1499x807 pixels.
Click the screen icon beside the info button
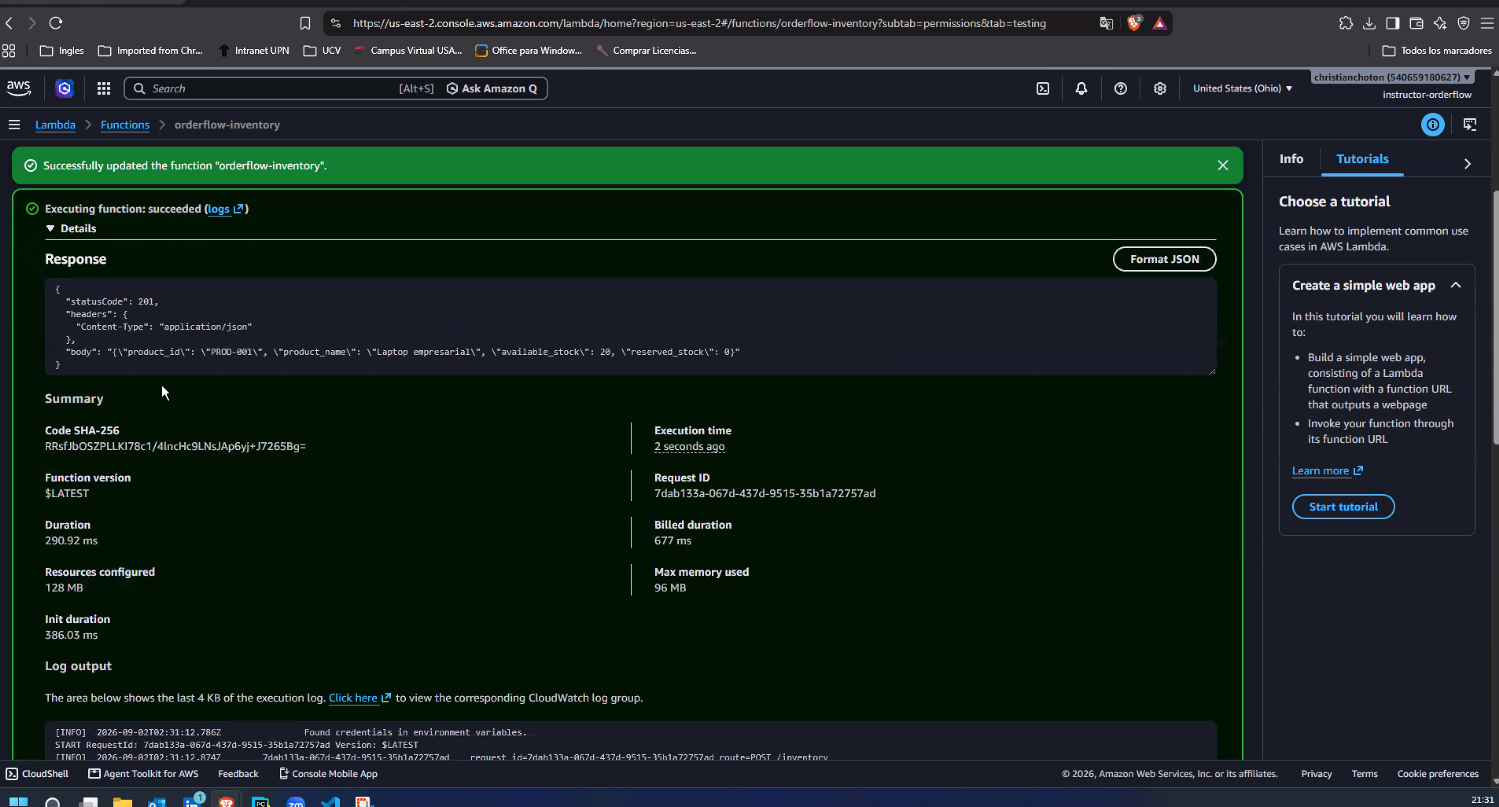click(1470, 125)
